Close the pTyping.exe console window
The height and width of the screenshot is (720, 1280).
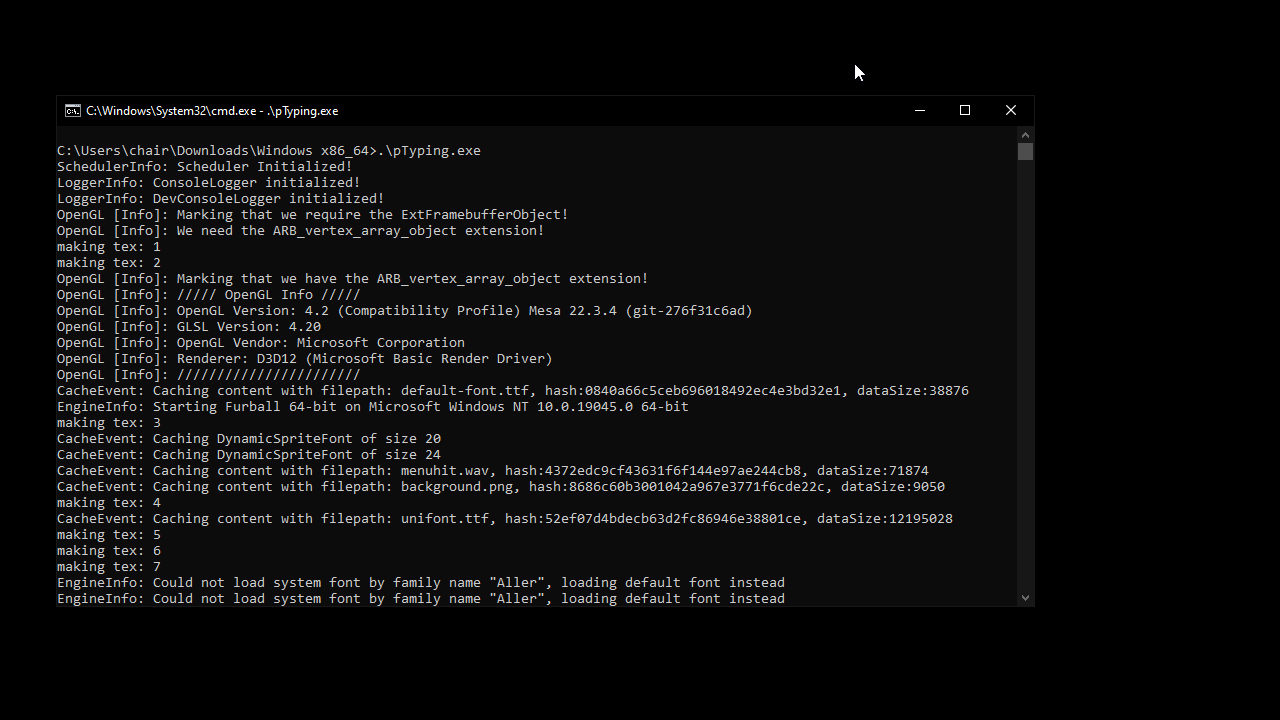[1011, 111]
